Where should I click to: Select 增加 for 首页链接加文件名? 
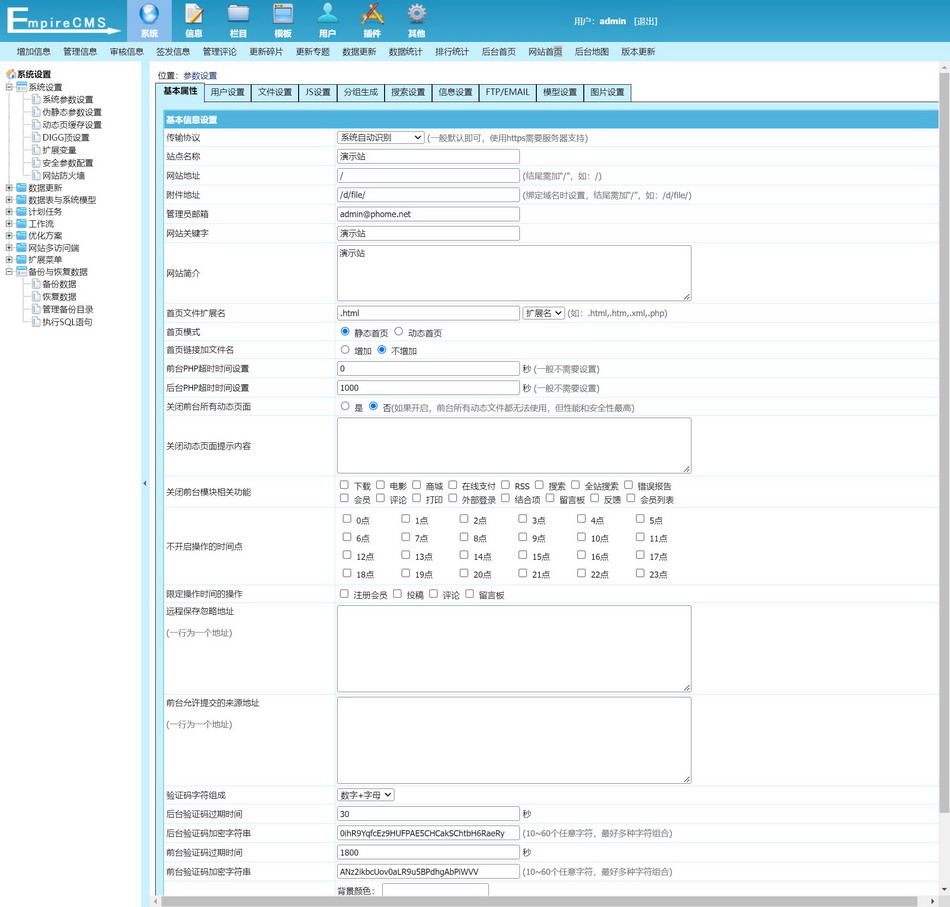click(345, 350)
